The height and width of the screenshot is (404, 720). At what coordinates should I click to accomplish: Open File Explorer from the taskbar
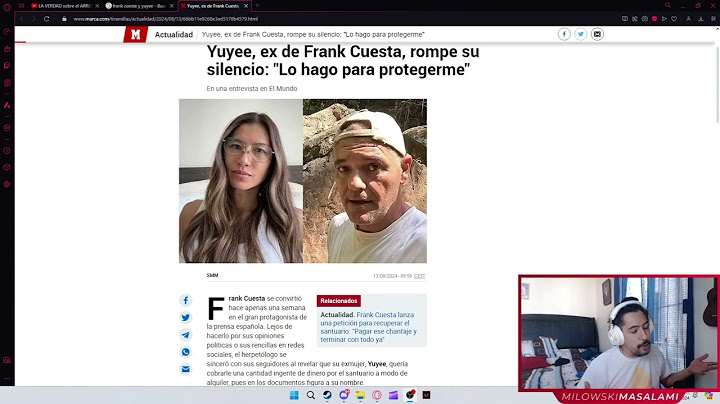tap(360, 395)
